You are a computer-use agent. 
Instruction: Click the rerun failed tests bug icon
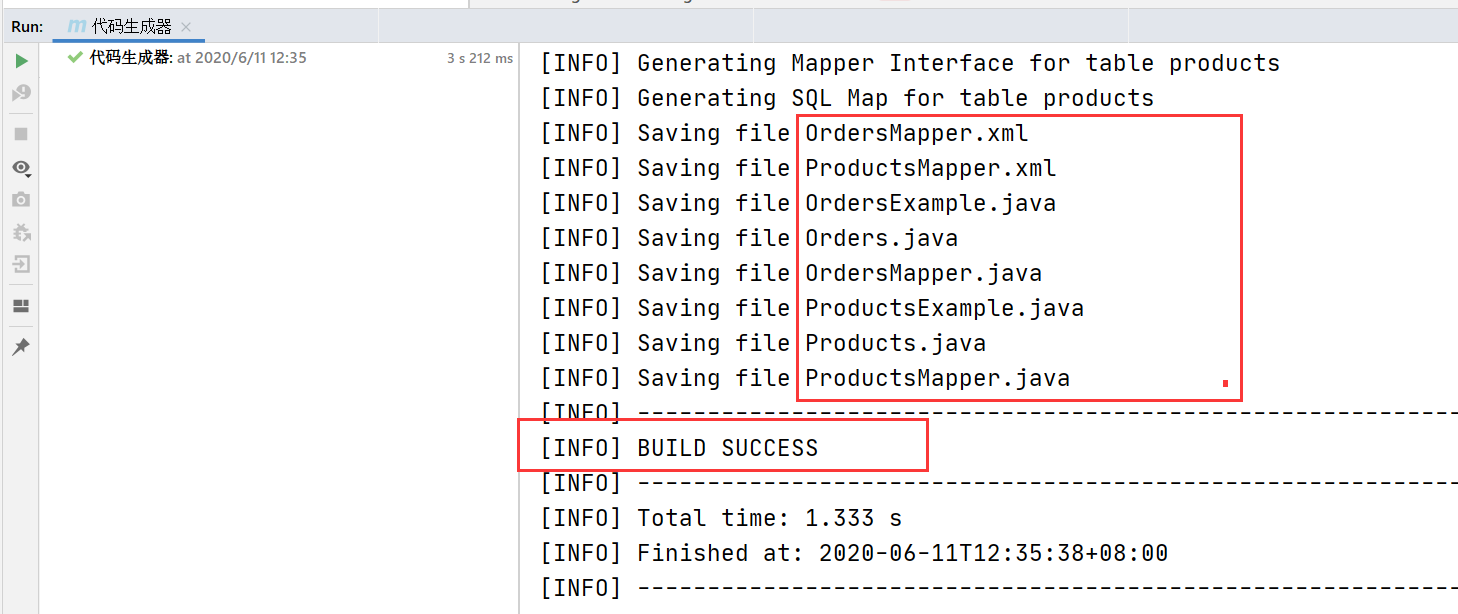coord(21,93)
